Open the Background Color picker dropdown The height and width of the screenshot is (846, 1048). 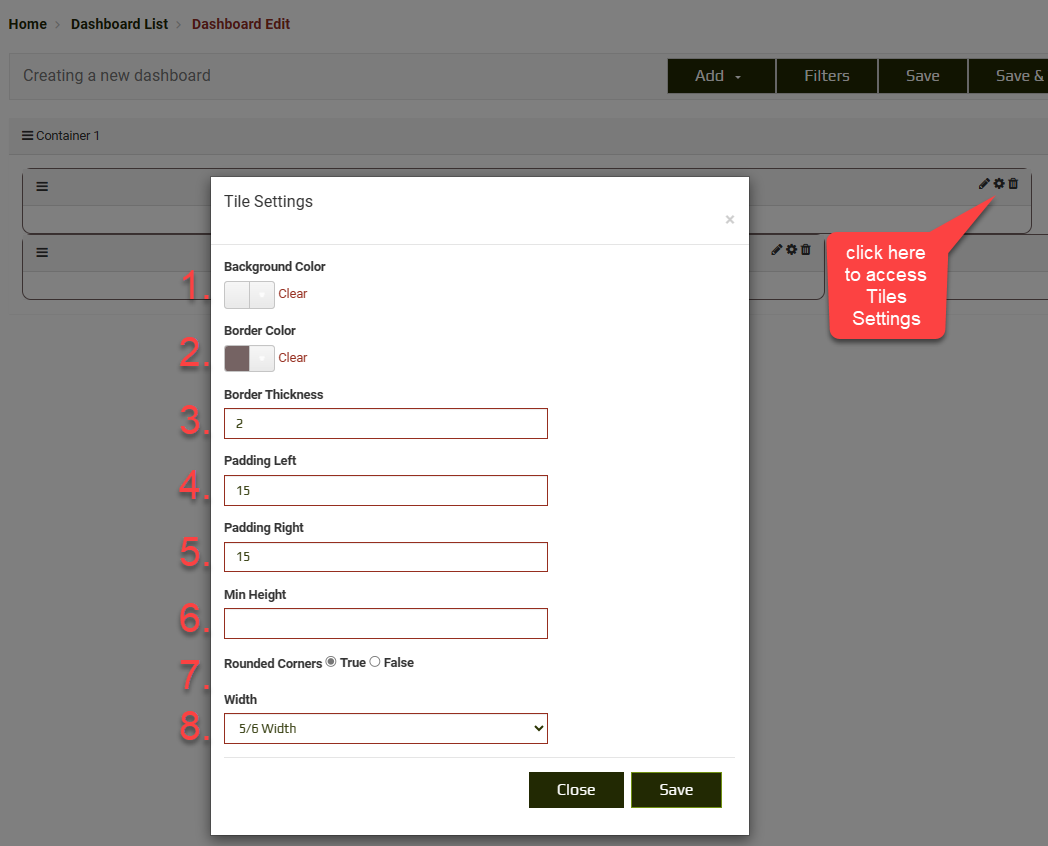point(261,295)
